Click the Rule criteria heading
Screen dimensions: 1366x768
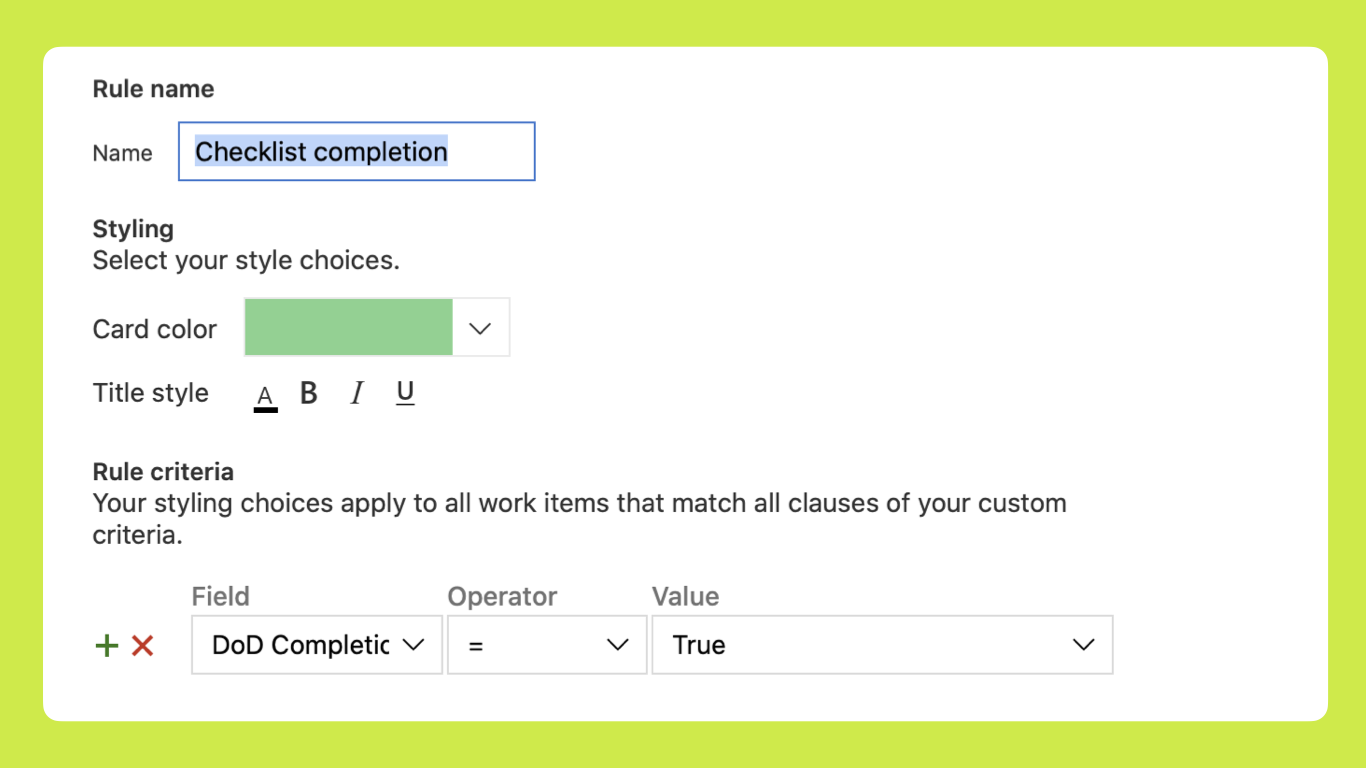tap(163, 472)
